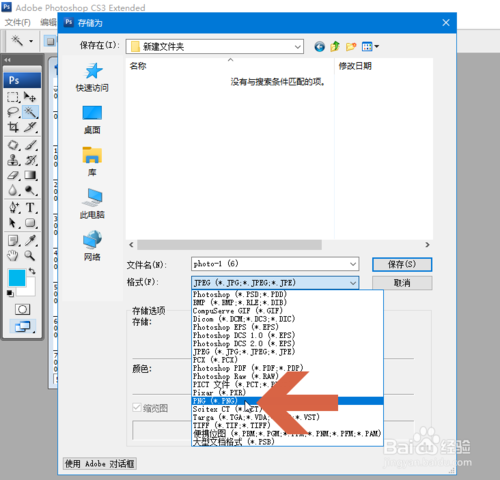
Task: Click the 取消 button
Action: pos(402,283)
